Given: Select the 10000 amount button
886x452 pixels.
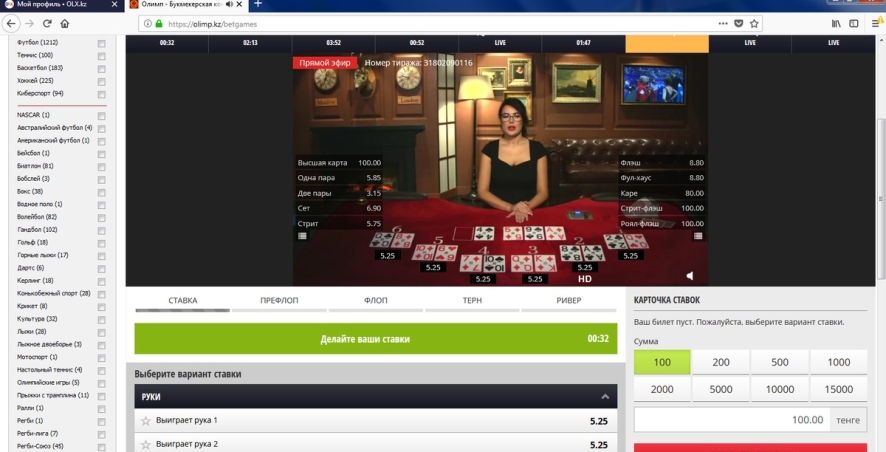Looking at the screenshot, I should [x=780, y=389].
